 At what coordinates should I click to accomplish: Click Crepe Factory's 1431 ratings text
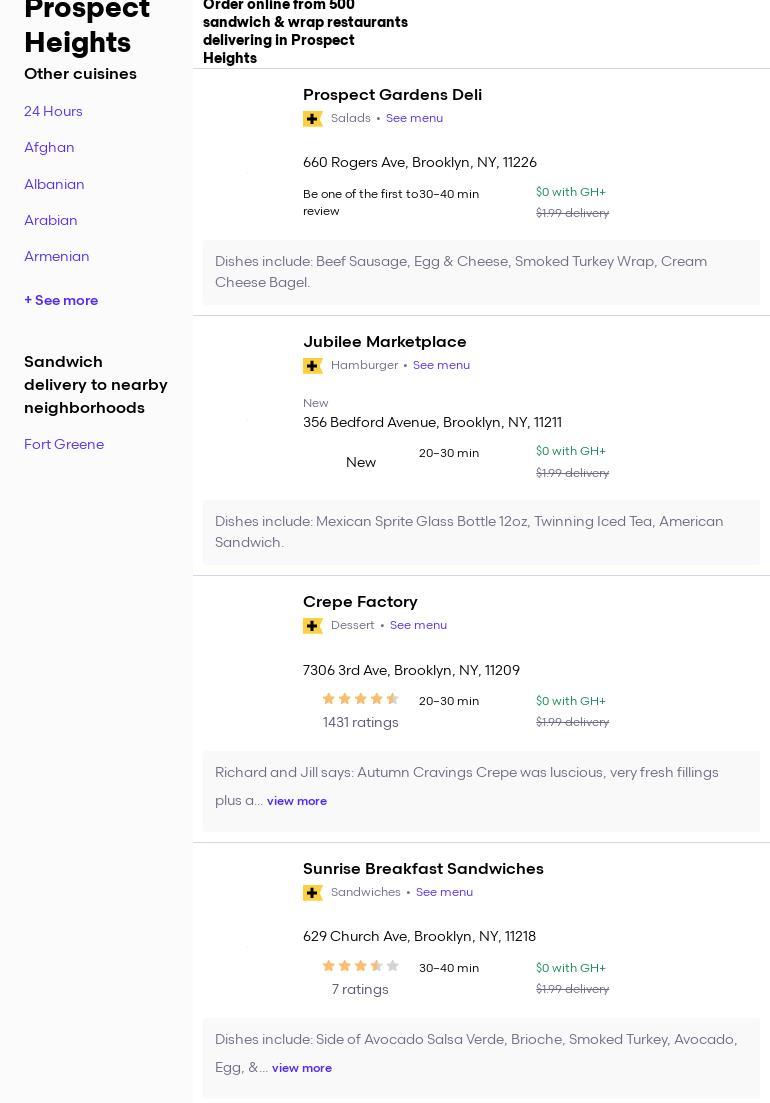click(360, 722)
